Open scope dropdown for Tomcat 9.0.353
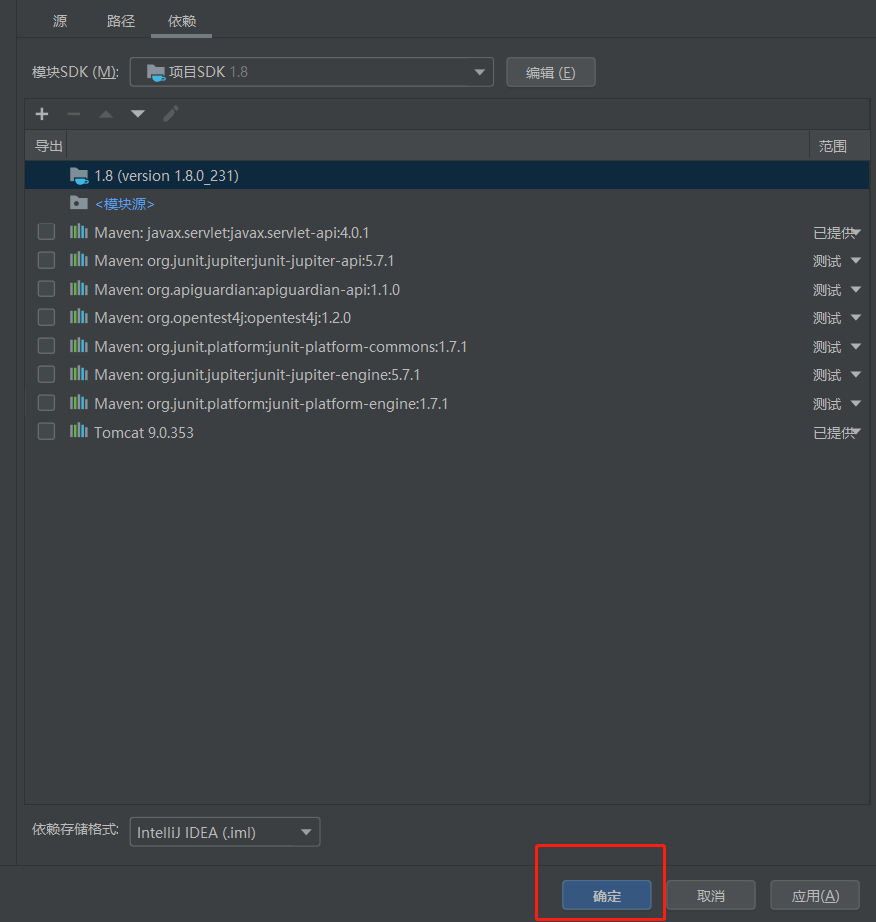Screen dimensions: 876x922 (x=857, y=432)
